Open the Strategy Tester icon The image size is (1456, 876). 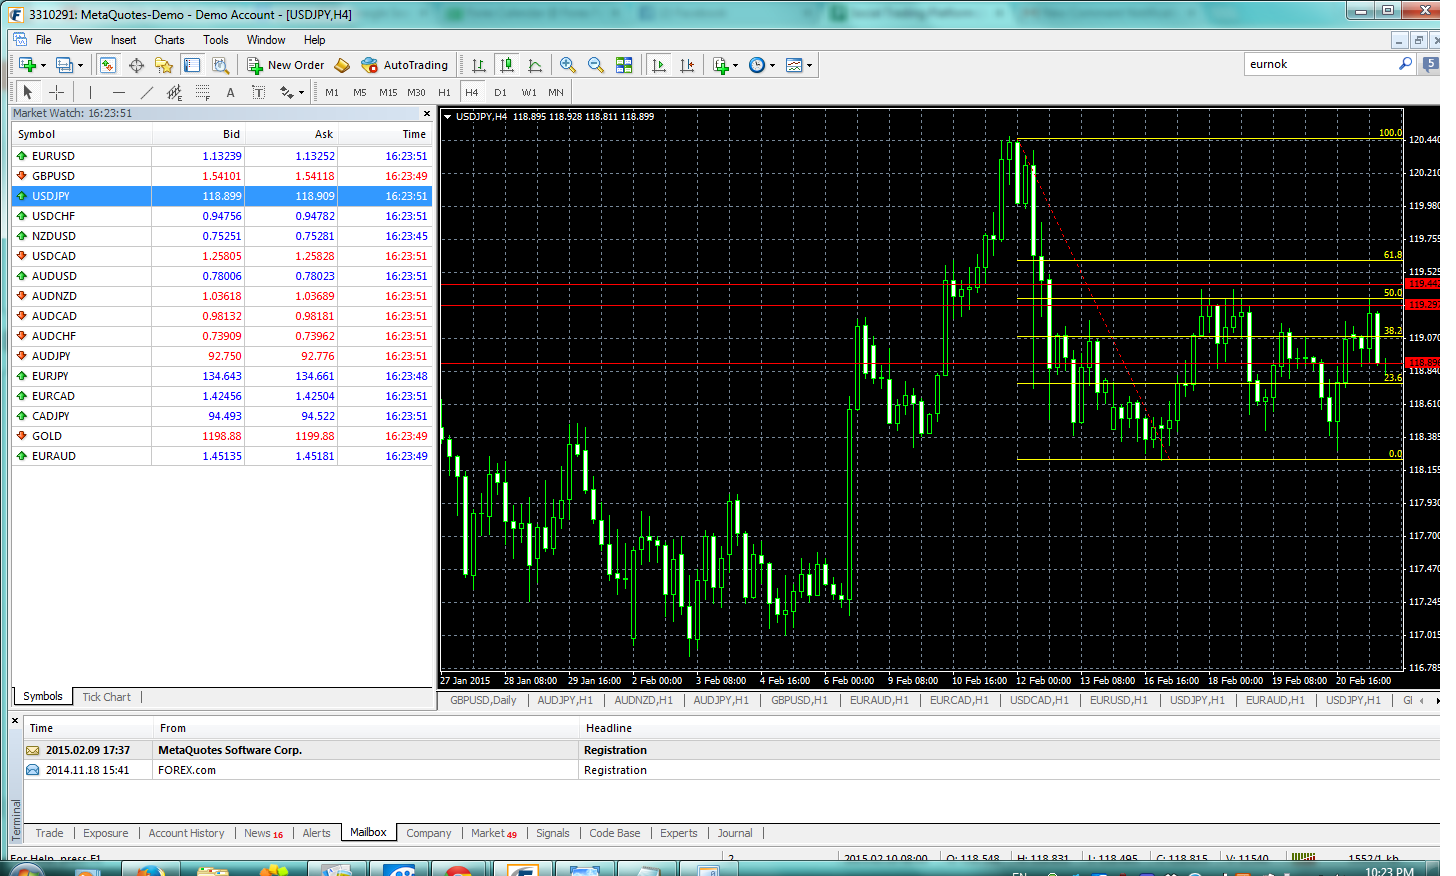click(220, 65)
